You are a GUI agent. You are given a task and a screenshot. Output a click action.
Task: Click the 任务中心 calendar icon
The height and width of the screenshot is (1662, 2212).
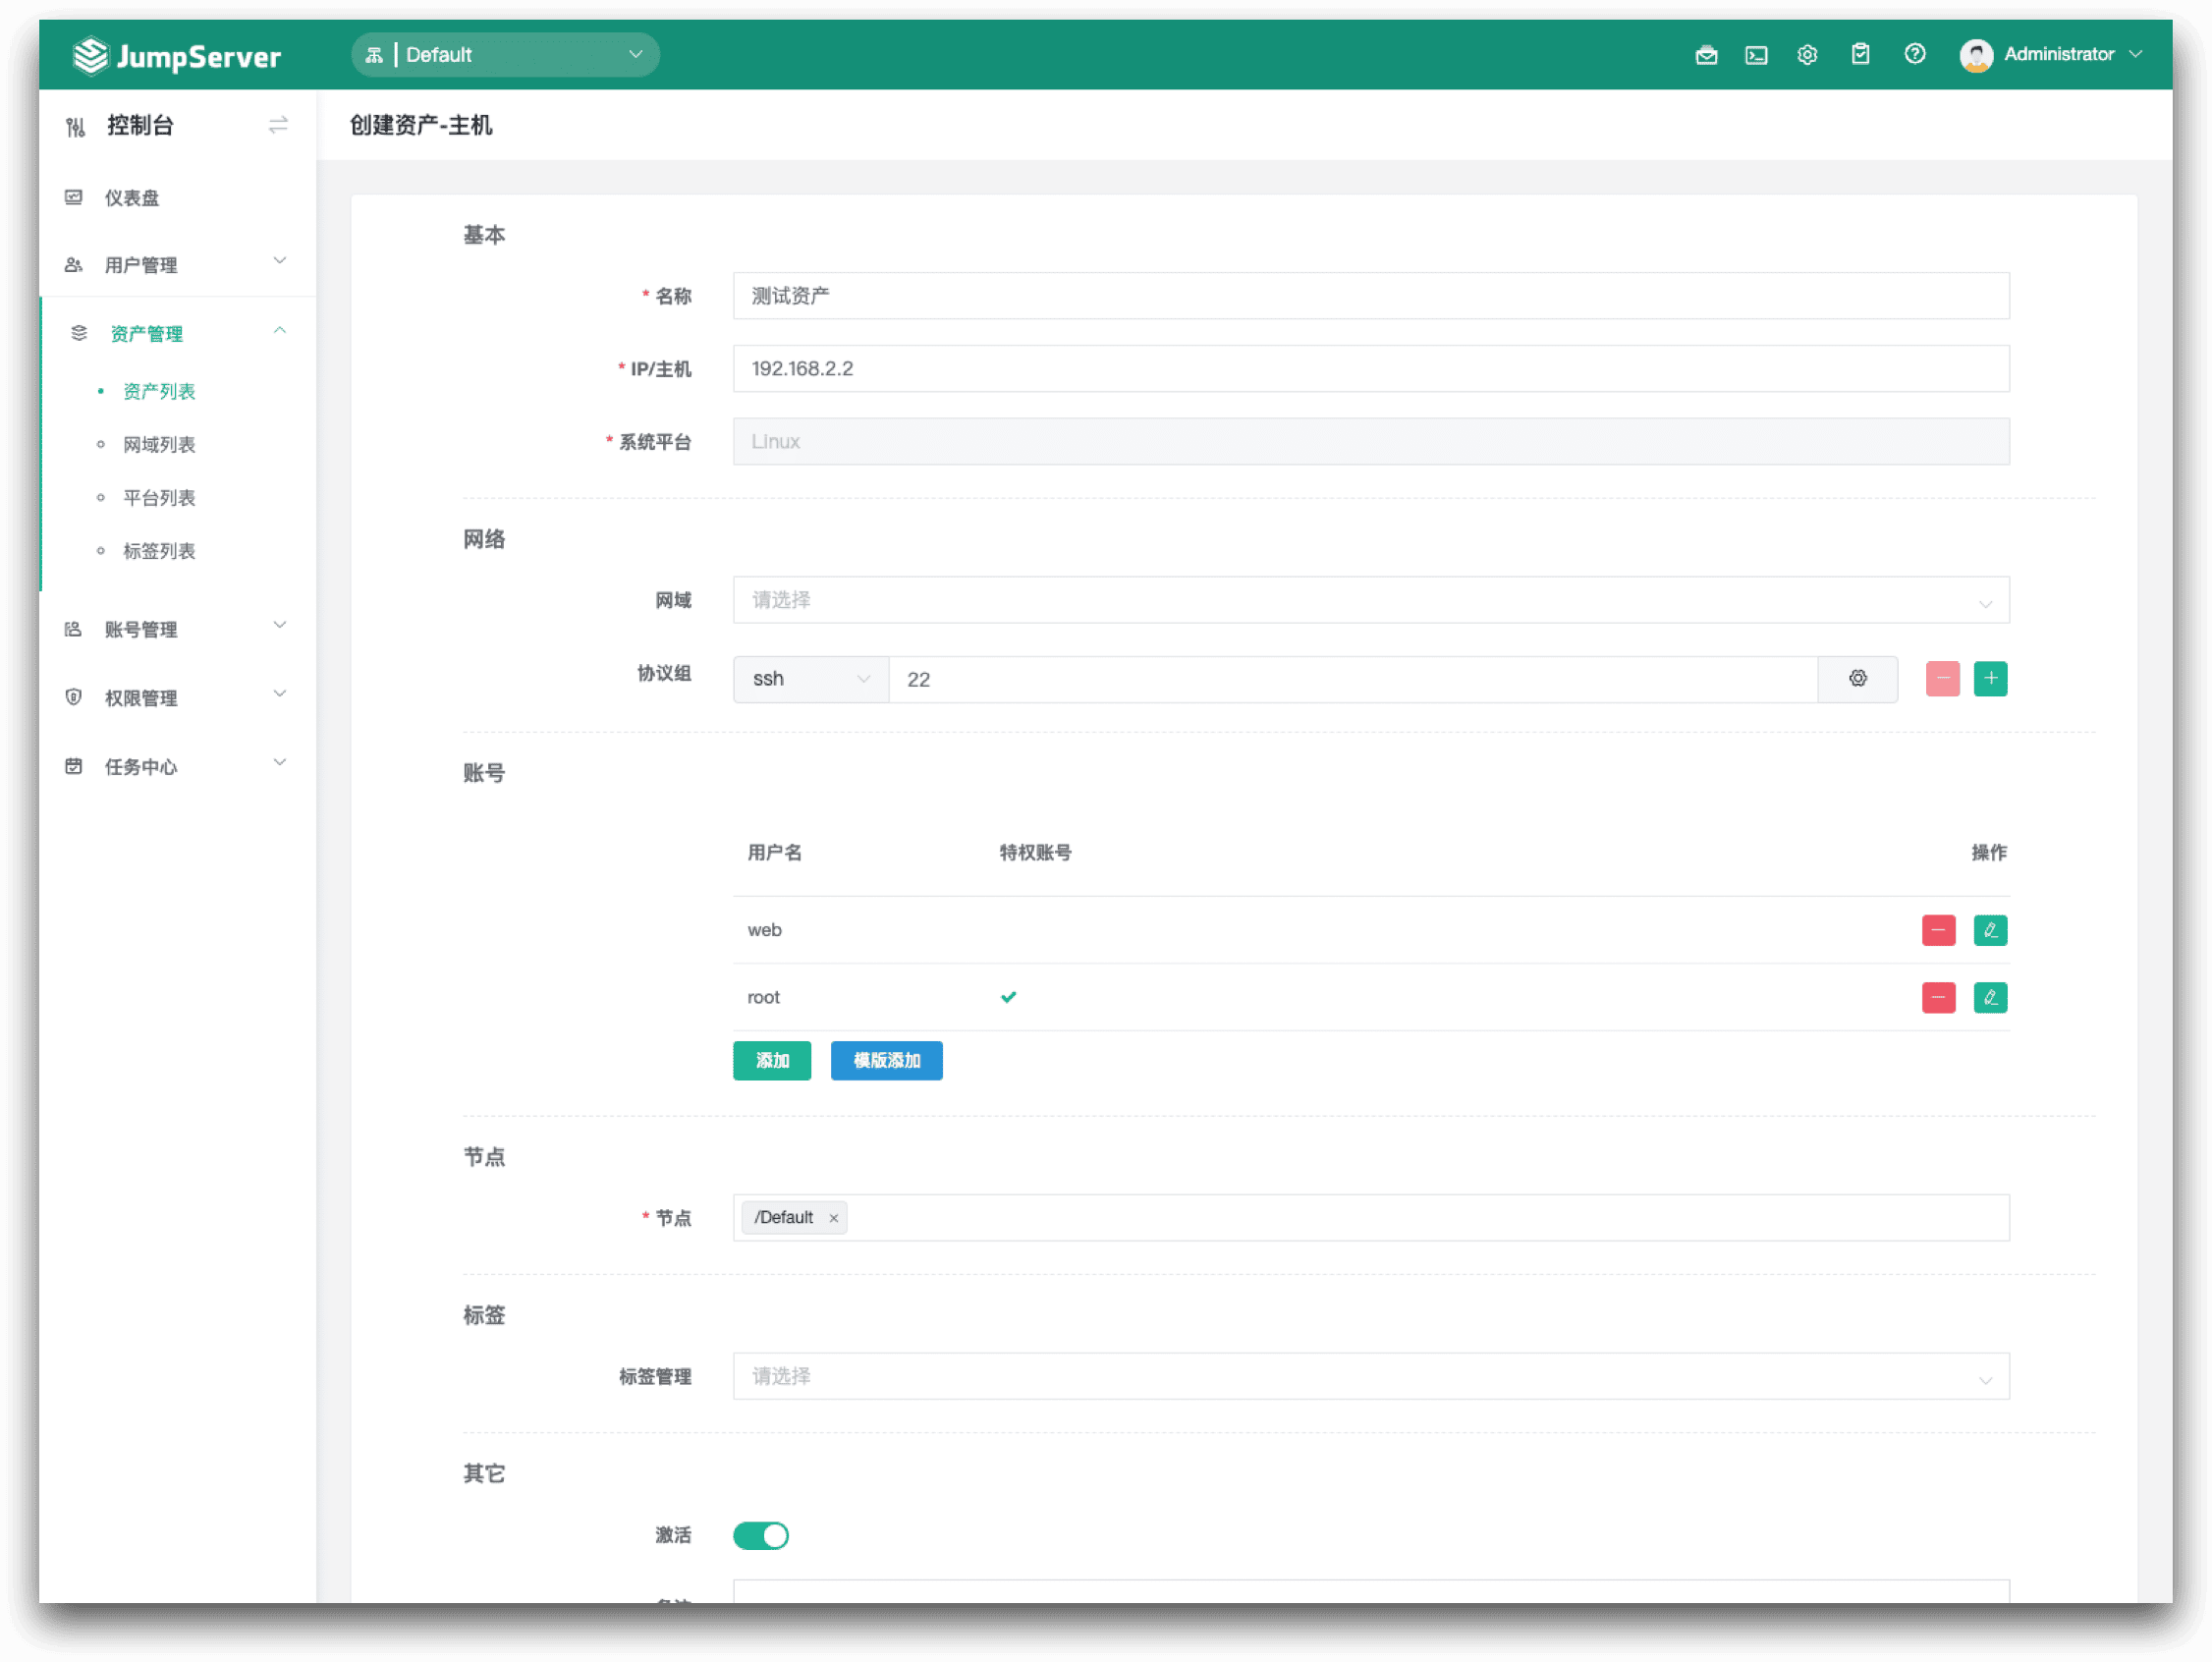pyautogui.click(x=73, y=766)
